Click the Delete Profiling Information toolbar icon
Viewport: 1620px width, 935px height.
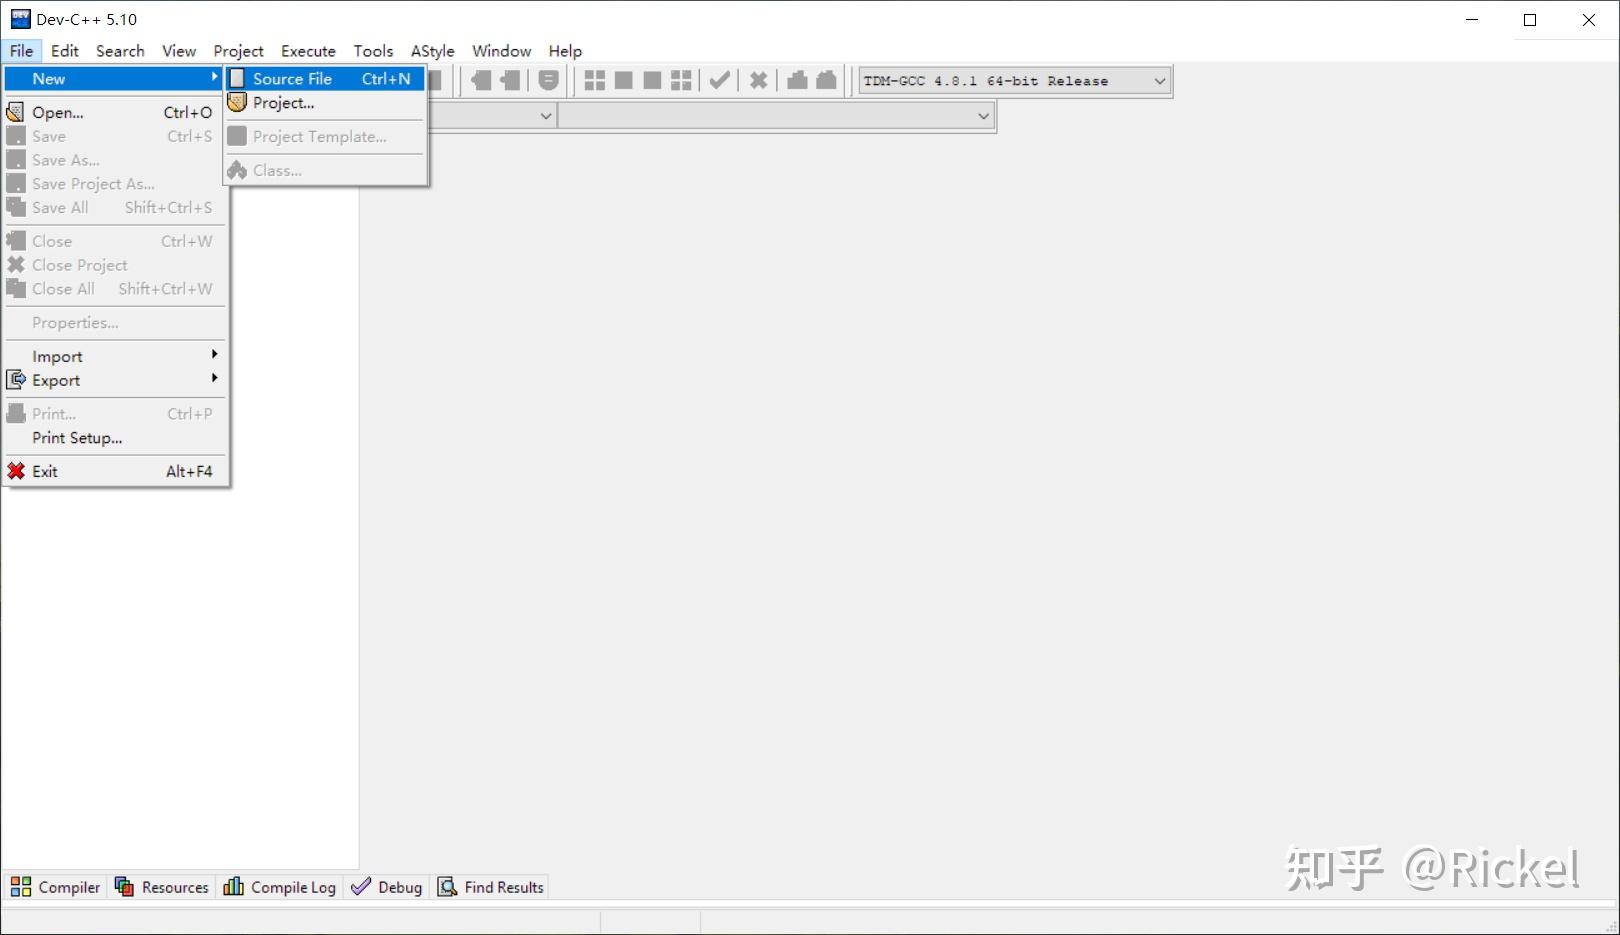pos(826,80)
